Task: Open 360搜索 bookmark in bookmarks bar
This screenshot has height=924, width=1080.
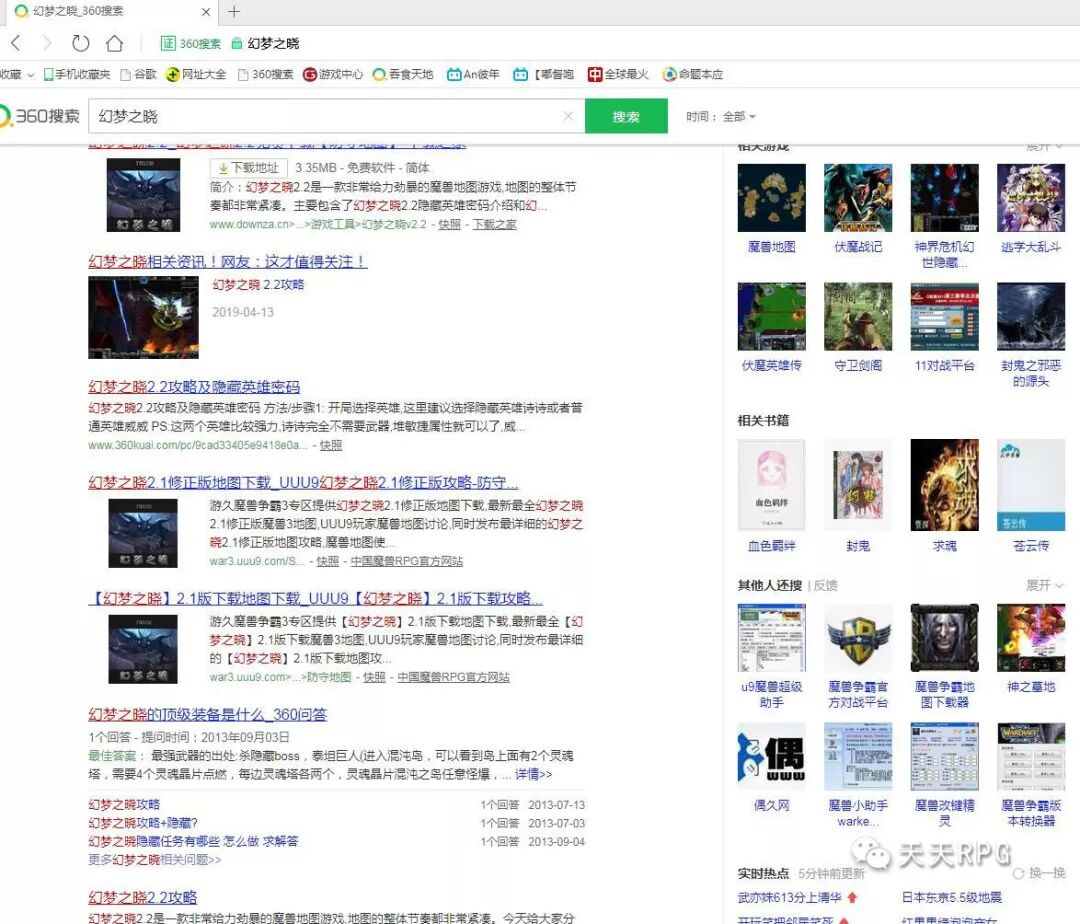Action: pos(265,74)
